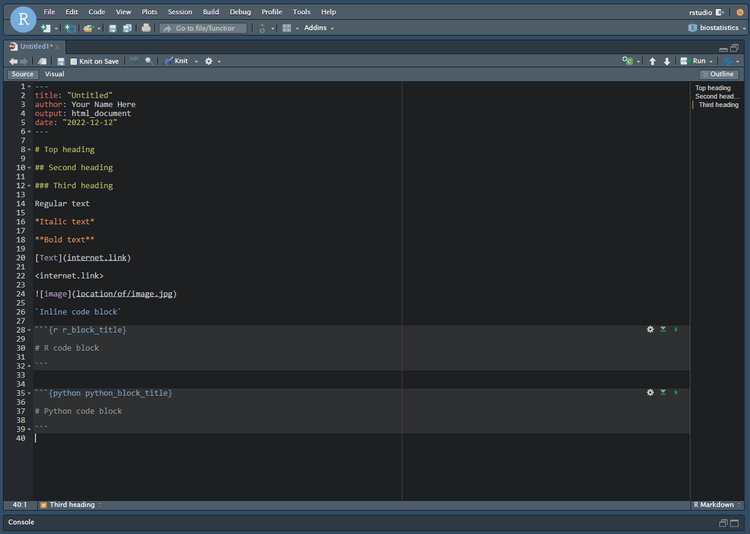Click the Insert new code chunk icon
This screenshot has width=750, height=534.
click(x=627, y=61)
